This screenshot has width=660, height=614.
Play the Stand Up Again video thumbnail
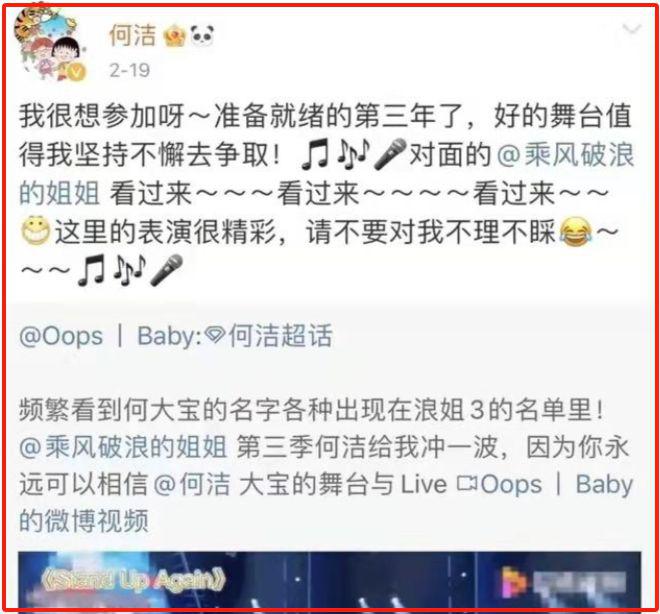pyautogui.click(x=330, y=580)
